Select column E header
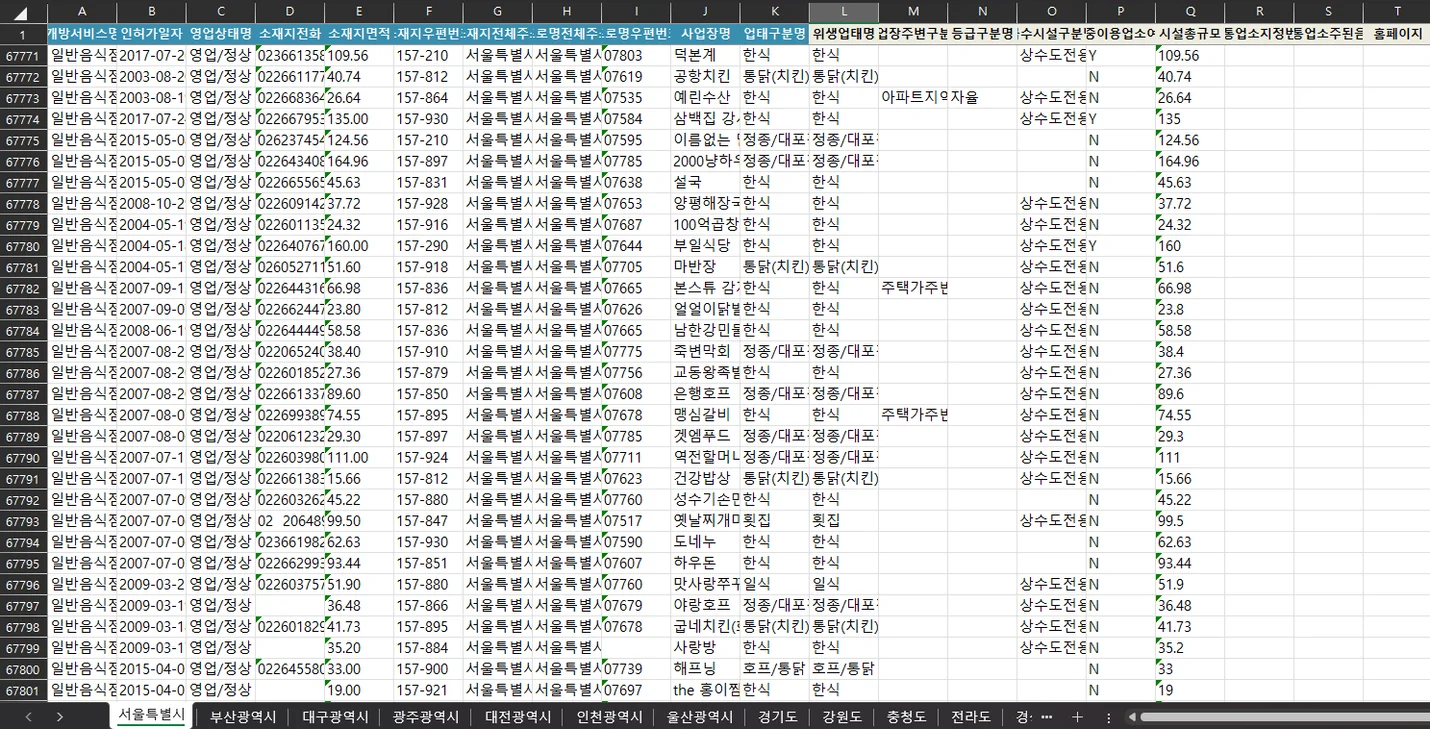1430x729 pixels. click(x=359, y=12)
